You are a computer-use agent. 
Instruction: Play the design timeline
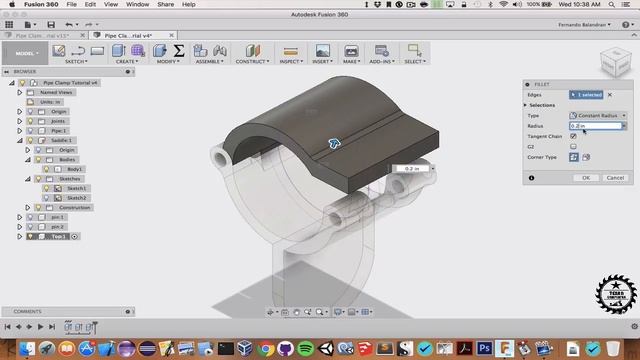40,327
